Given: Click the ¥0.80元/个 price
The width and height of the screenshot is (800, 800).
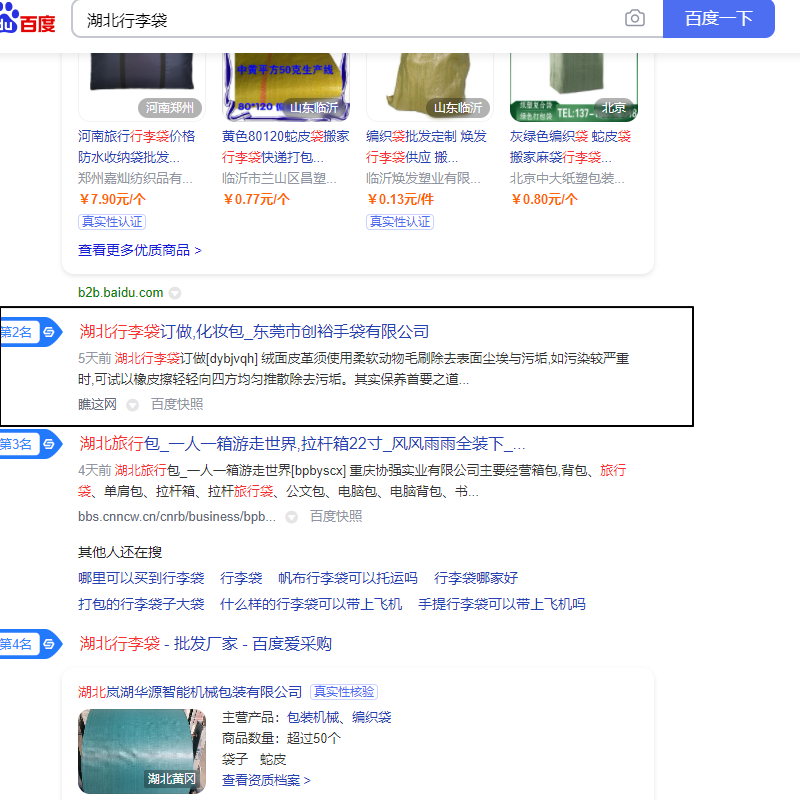Looking at the screenshot, I should point(544,199).
